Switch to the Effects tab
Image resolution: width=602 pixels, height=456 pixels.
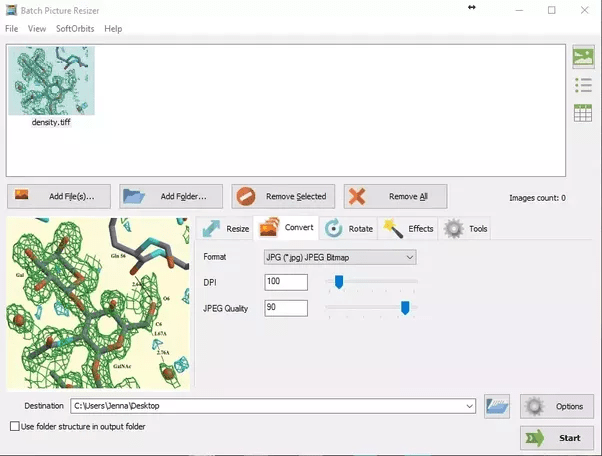[x=408, y=228]
